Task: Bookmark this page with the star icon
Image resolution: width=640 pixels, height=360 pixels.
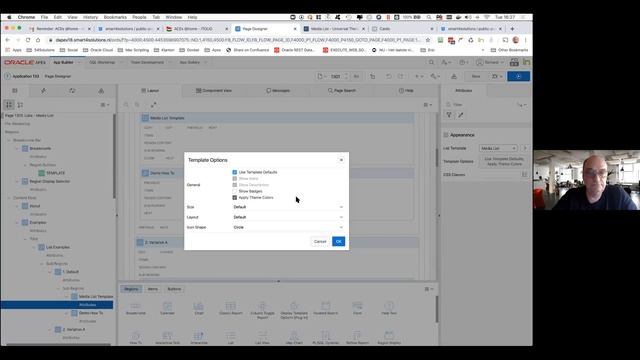Action: click(428, 40)
